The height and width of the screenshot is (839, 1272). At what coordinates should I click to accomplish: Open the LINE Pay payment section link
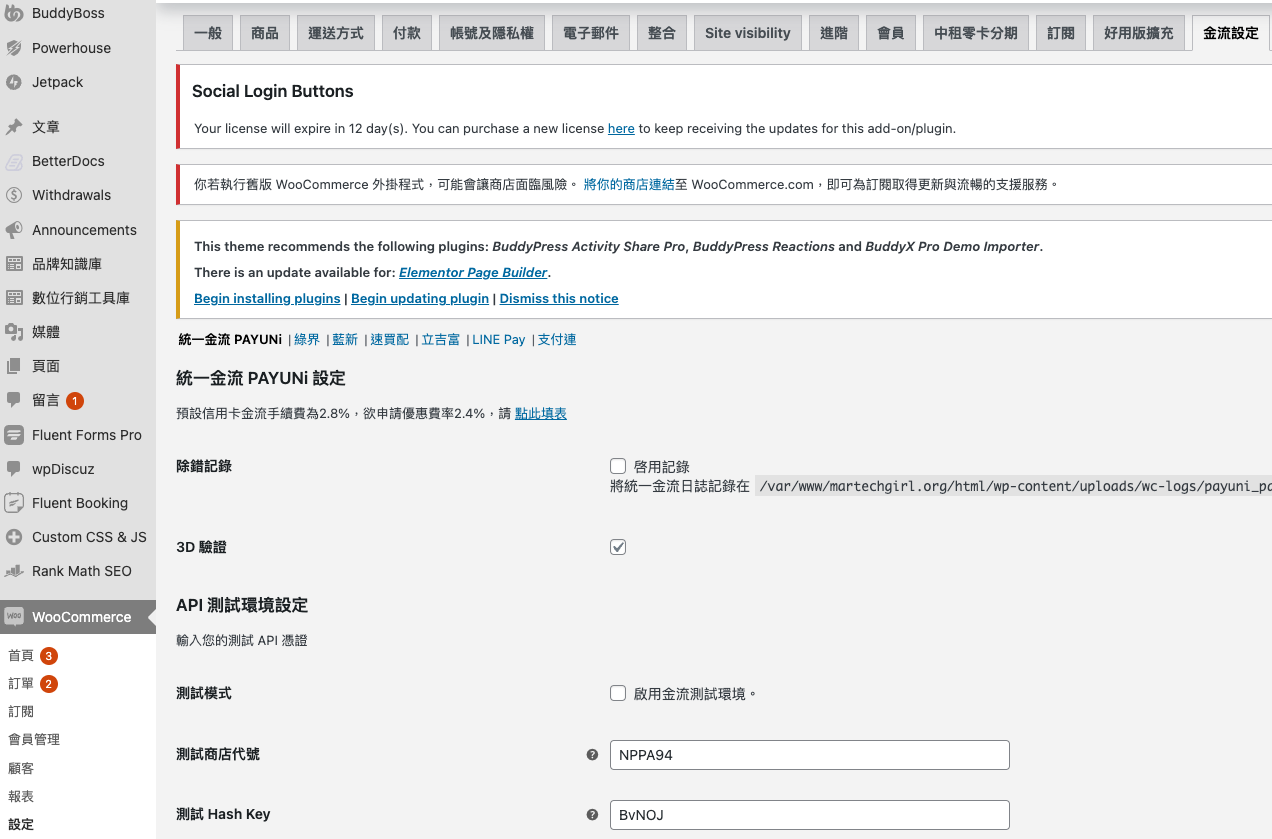click(498, 339)
